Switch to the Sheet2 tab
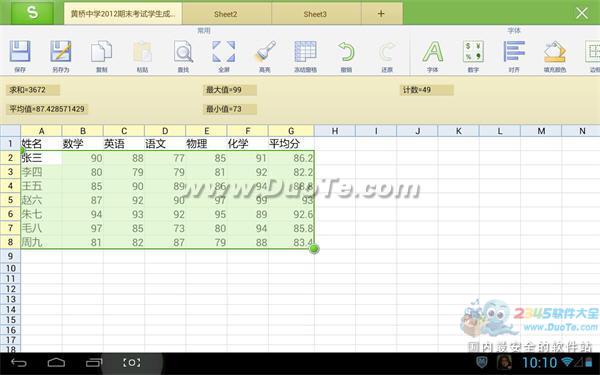The height and width of the screenshot is (375, 600). (226, 14)
